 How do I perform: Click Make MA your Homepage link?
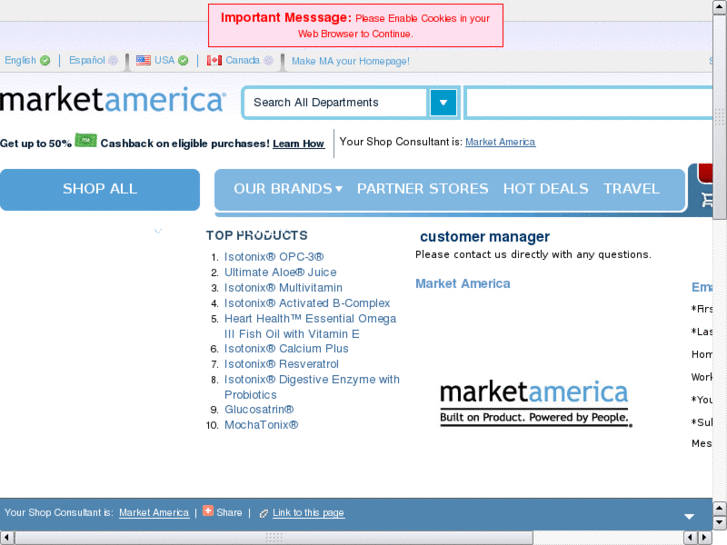pos(351,61)
